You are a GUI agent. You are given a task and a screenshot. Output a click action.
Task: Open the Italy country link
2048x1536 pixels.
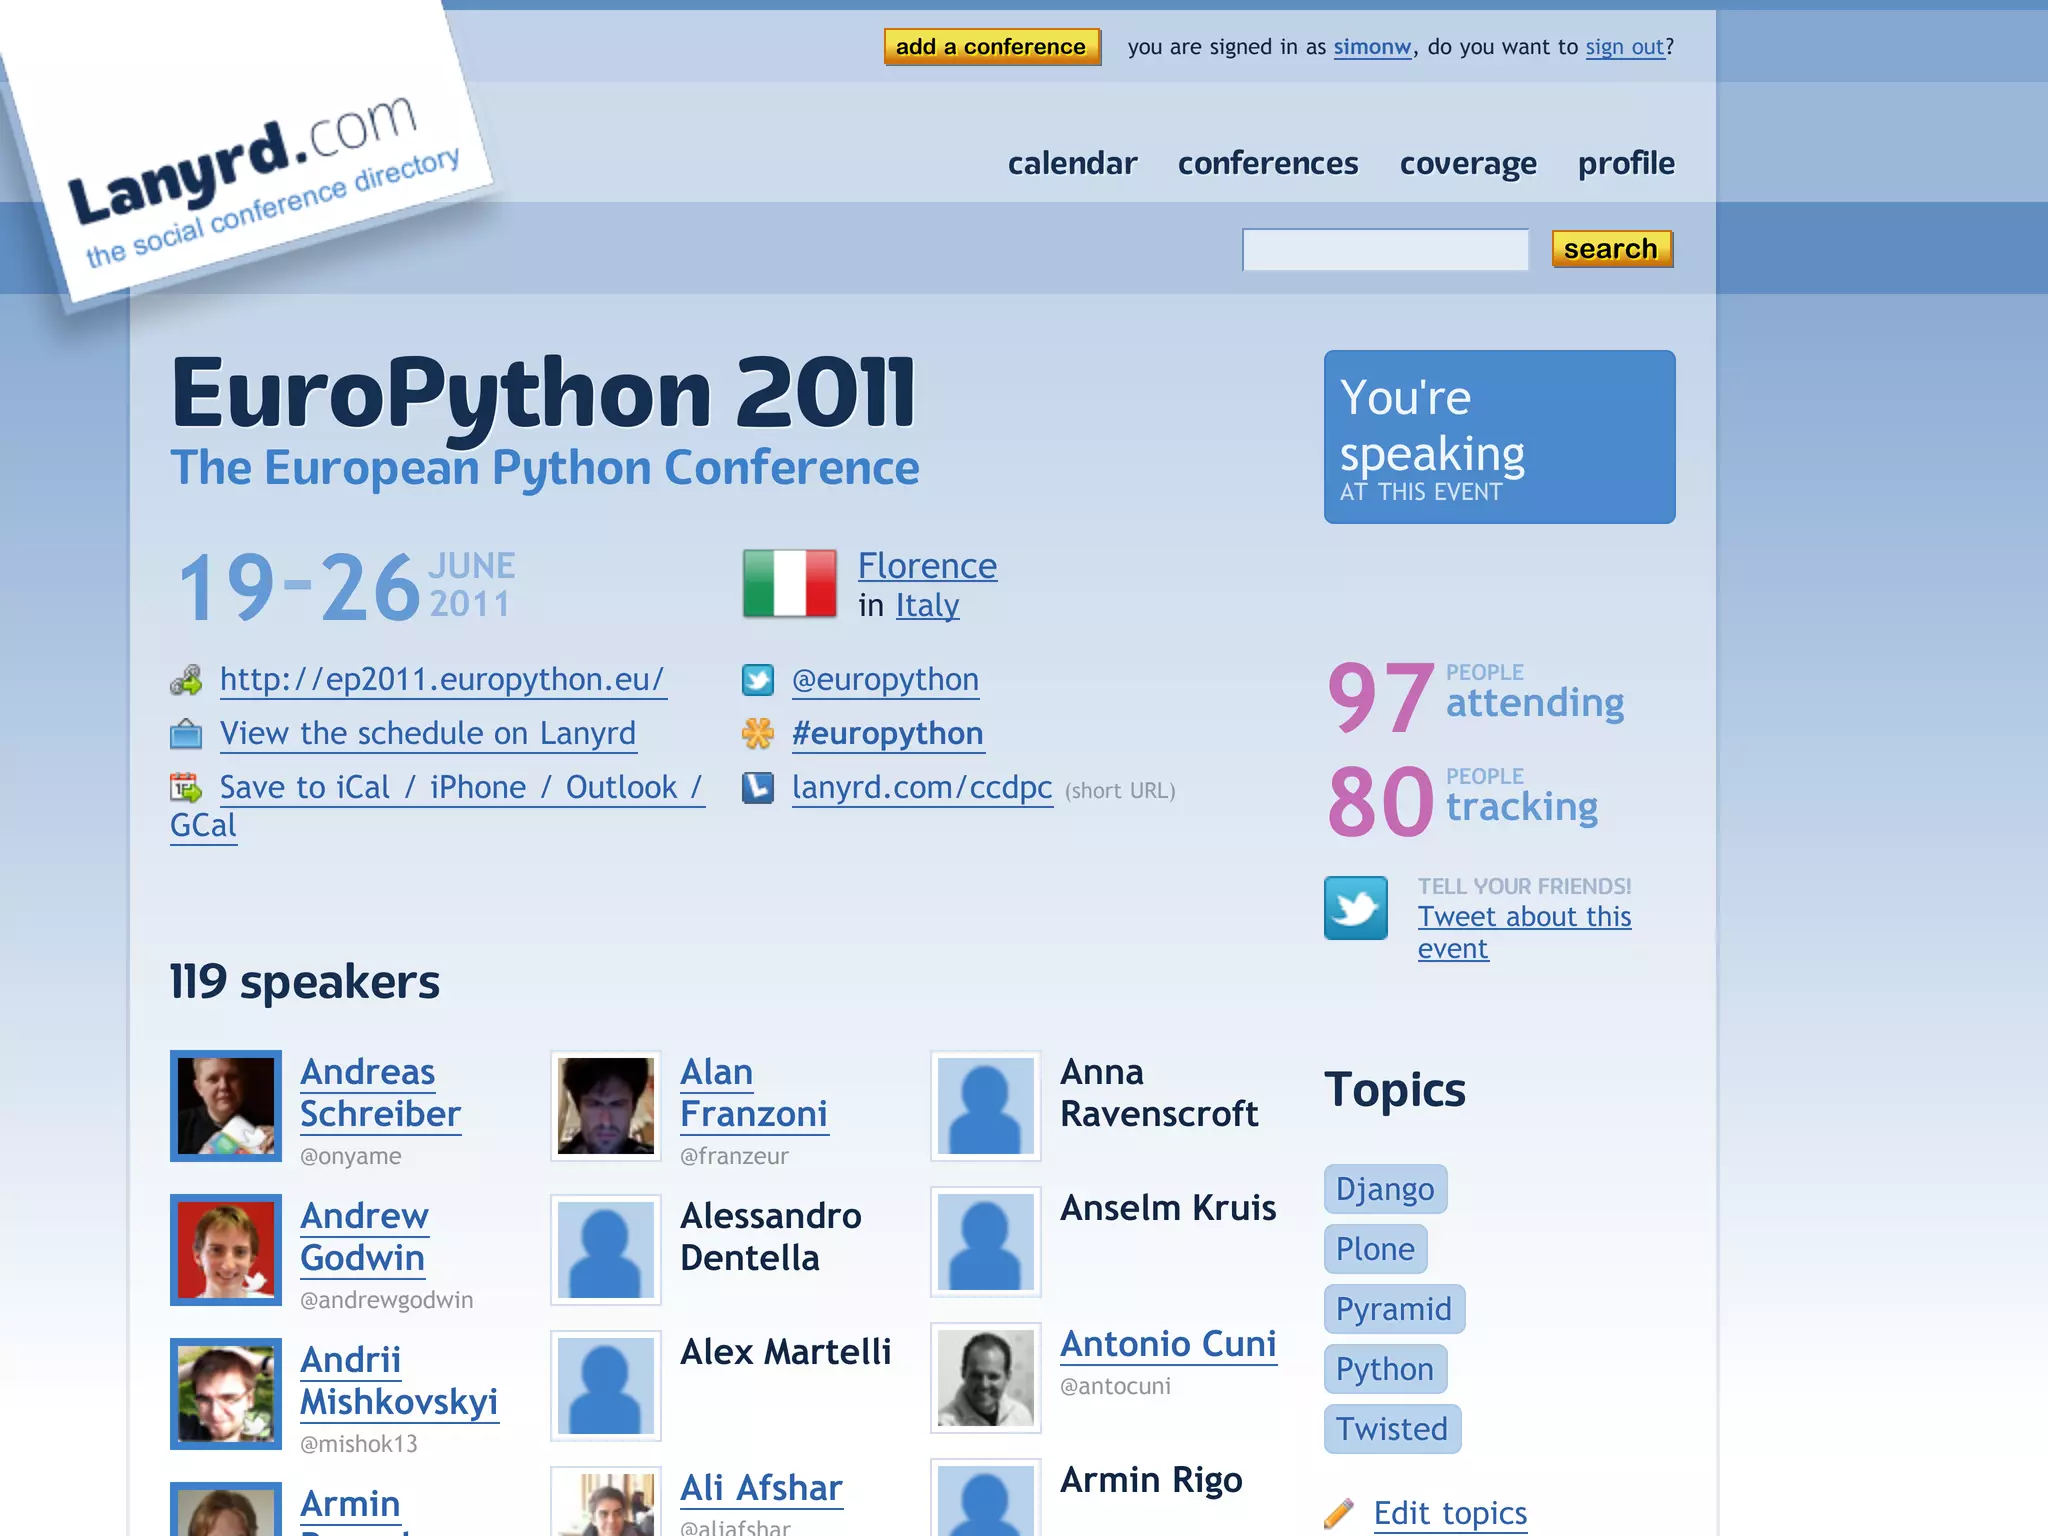pyautogui.click(x=927, y=606)
